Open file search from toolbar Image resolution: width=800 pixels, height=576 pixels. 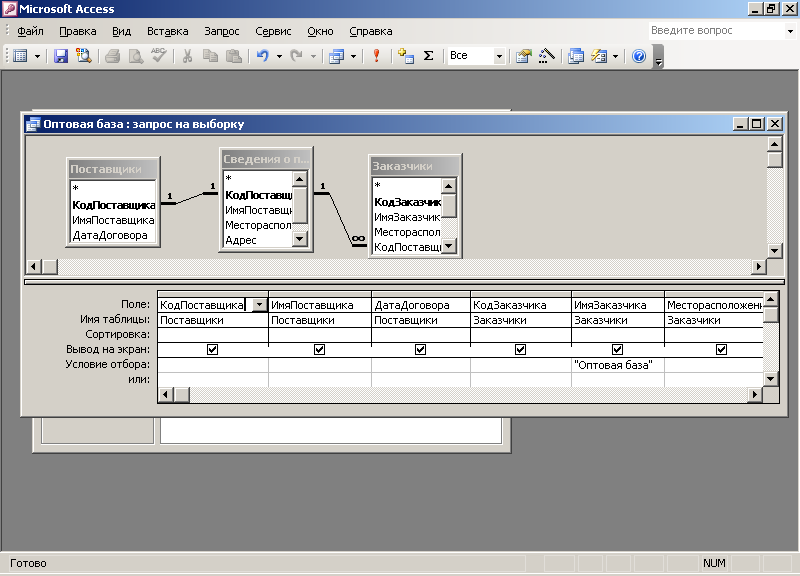pos(84,56)
